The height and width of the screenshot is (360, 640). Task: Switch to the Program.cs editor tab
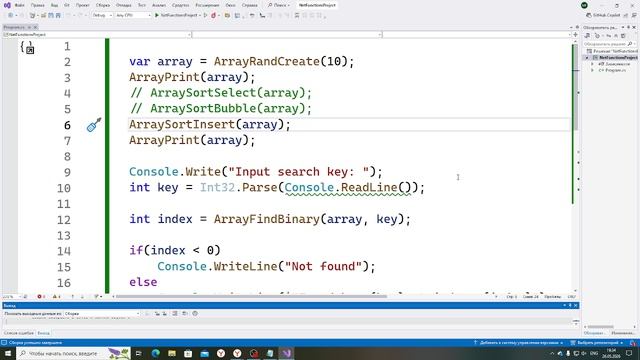(x=15, y=27)
